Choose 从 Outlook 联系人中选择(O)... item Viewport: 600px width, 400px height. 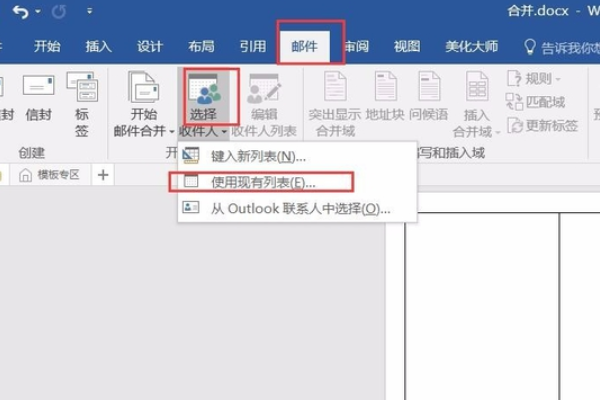297,209
